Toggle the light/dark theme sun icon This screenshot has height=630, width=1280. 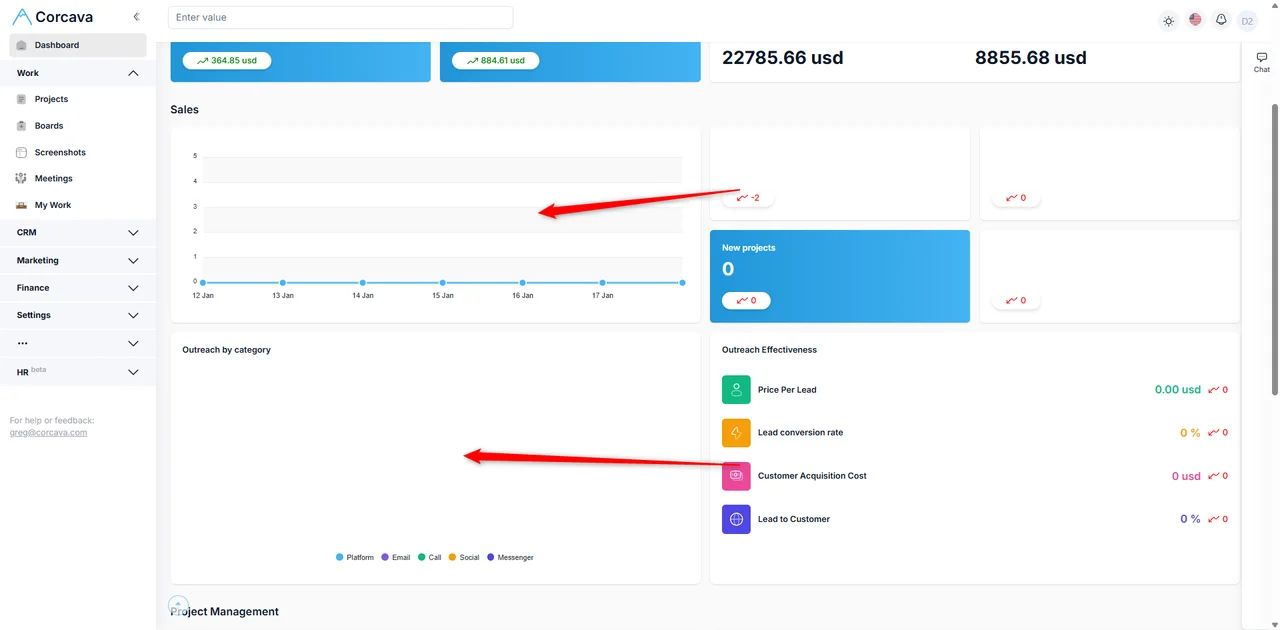coord(1169,20)
